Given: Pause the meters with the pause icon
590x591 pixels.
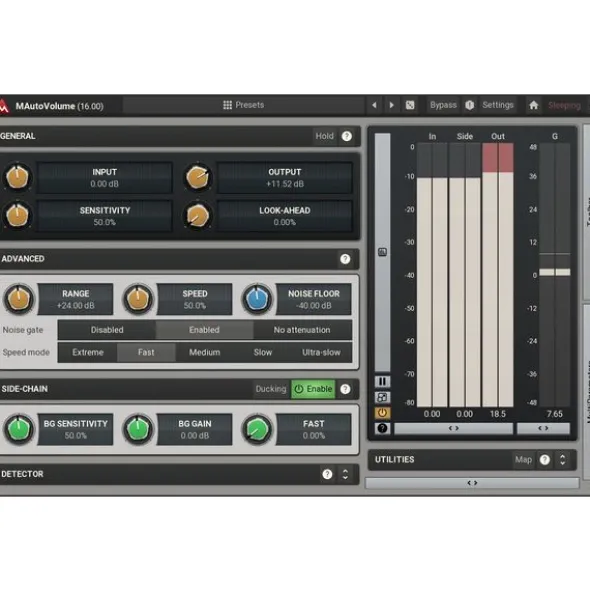Looking at the screenshot, I should (x=382, y=381).
